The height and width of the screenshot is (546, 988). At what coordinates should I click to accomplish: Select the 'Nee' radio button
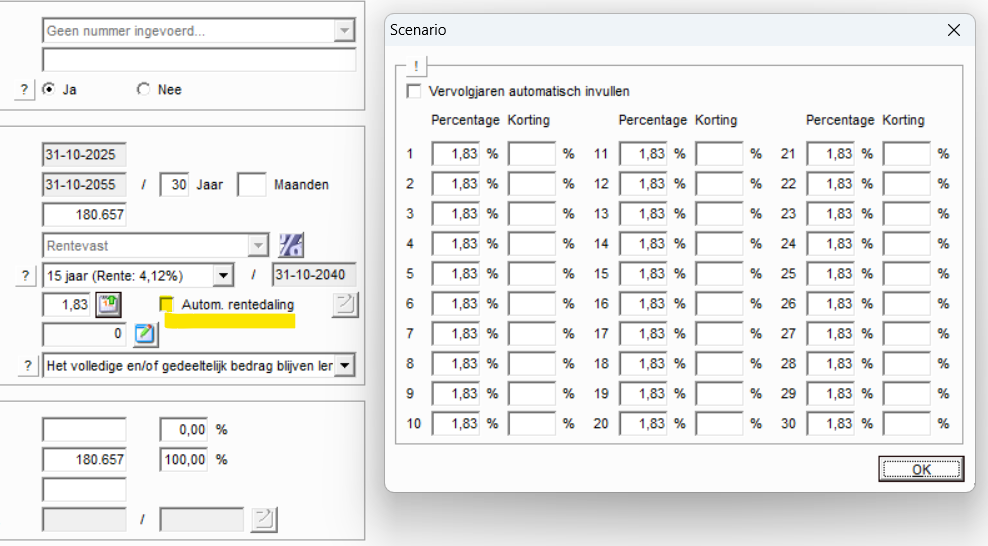pos(142,90)
